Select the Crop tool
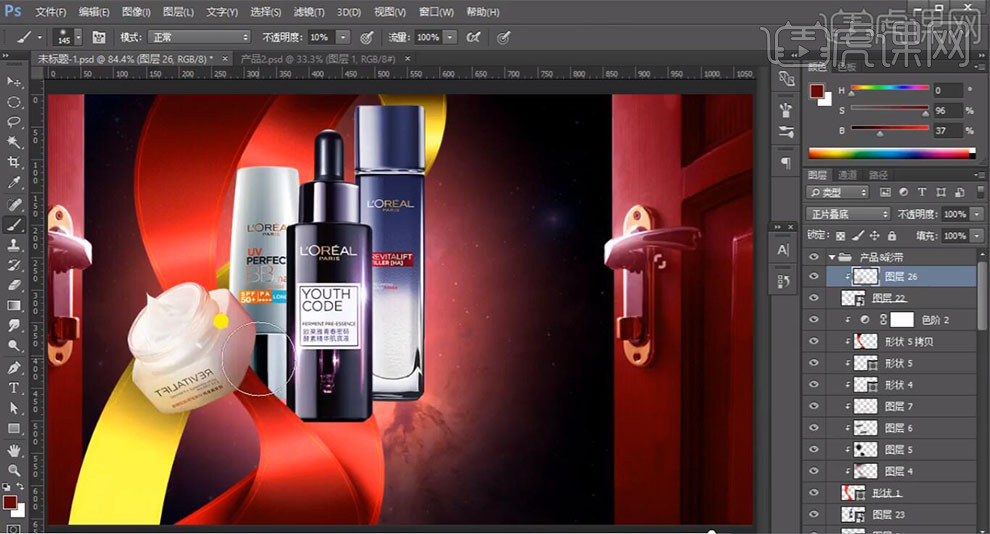The image size is (990, 534). click(x=13, y=163)
